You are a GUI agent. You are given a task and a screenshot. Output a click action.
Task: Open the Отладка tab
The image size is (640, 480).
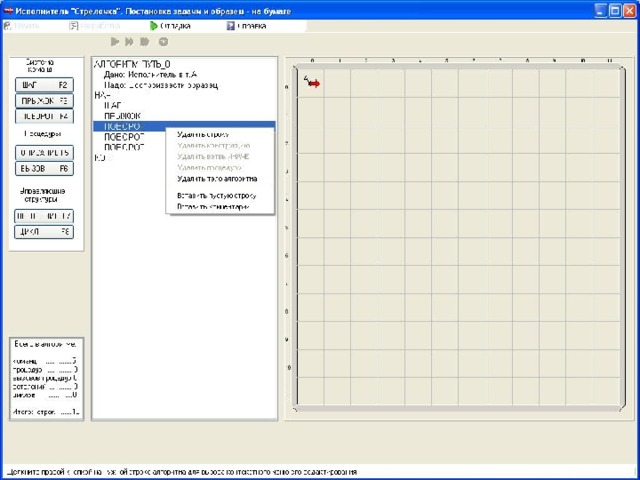tap(171, 26)
